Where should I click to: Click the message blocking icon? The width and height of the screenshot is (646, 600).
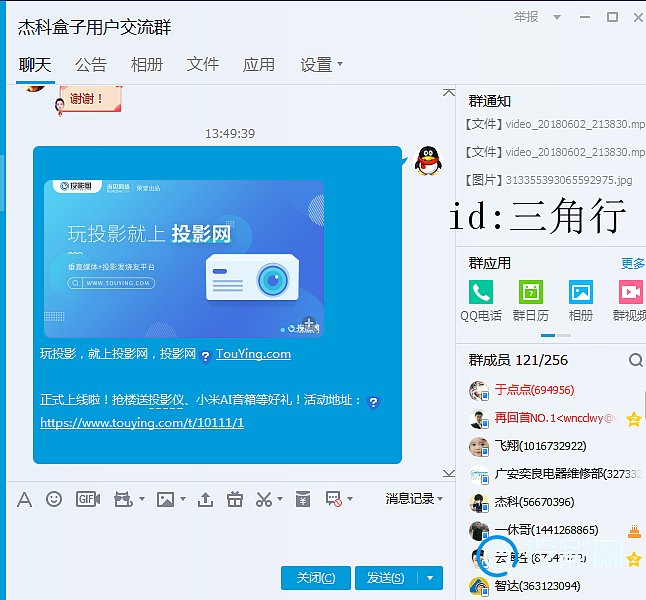334,499
